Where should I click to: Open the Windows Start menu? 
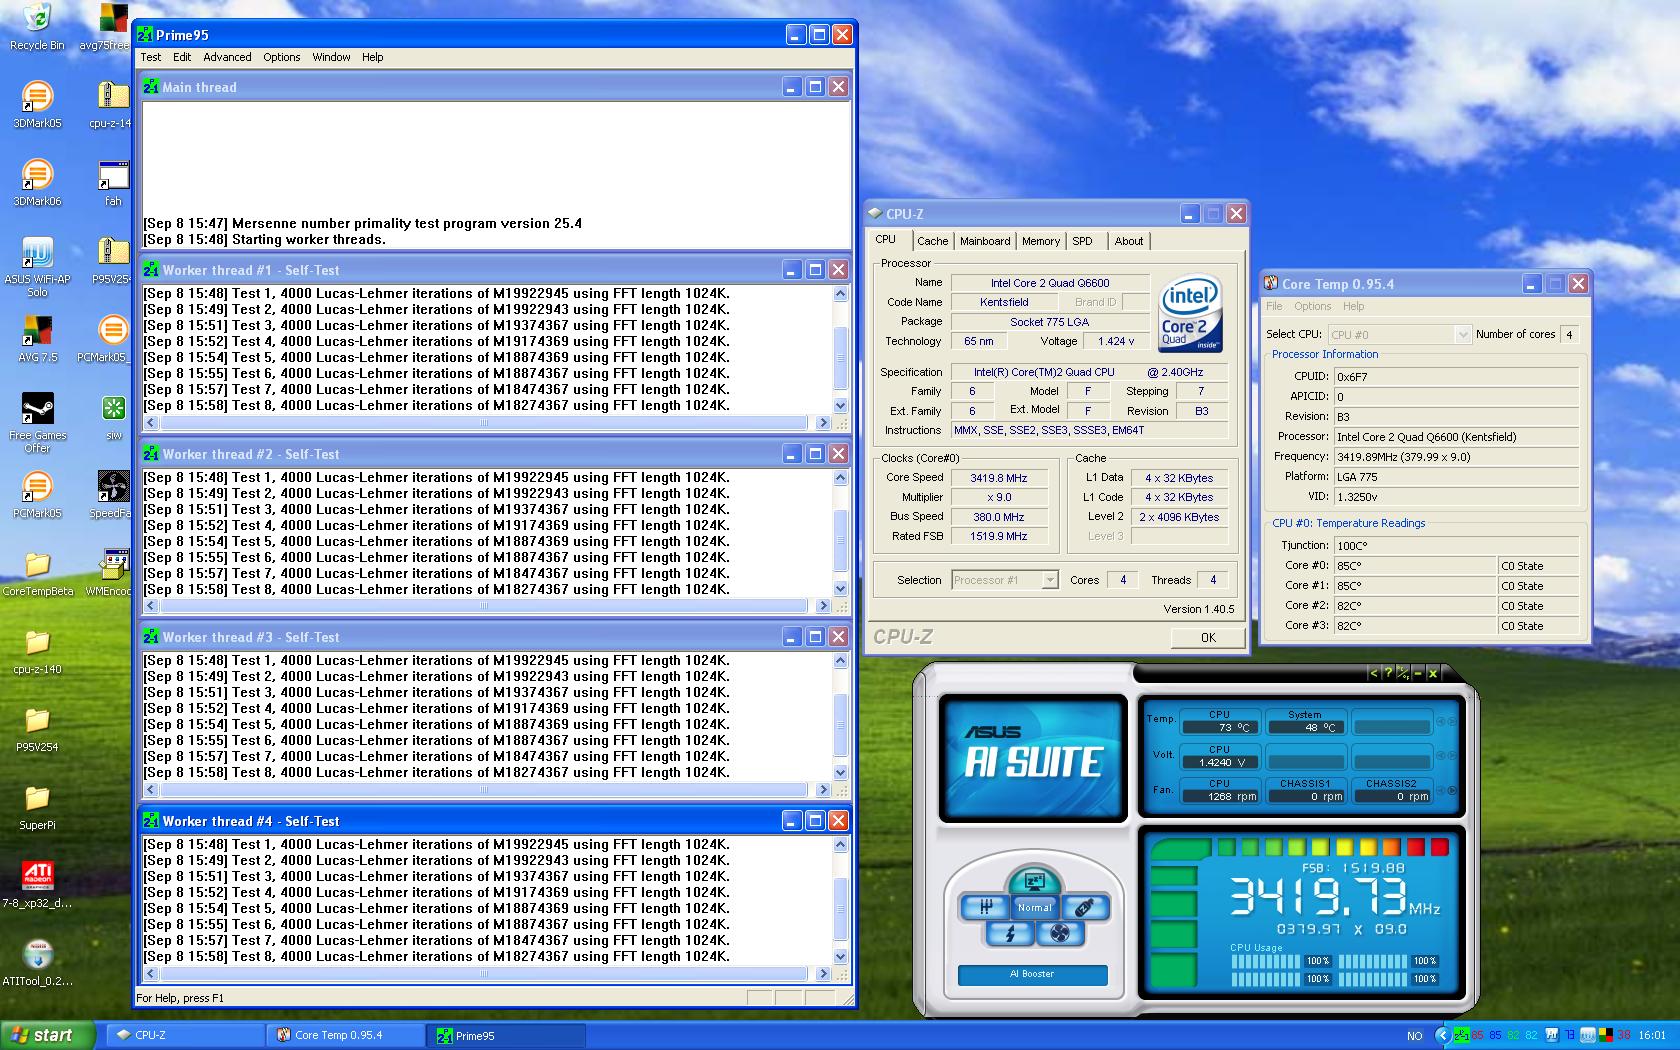tap(48, 1035)
